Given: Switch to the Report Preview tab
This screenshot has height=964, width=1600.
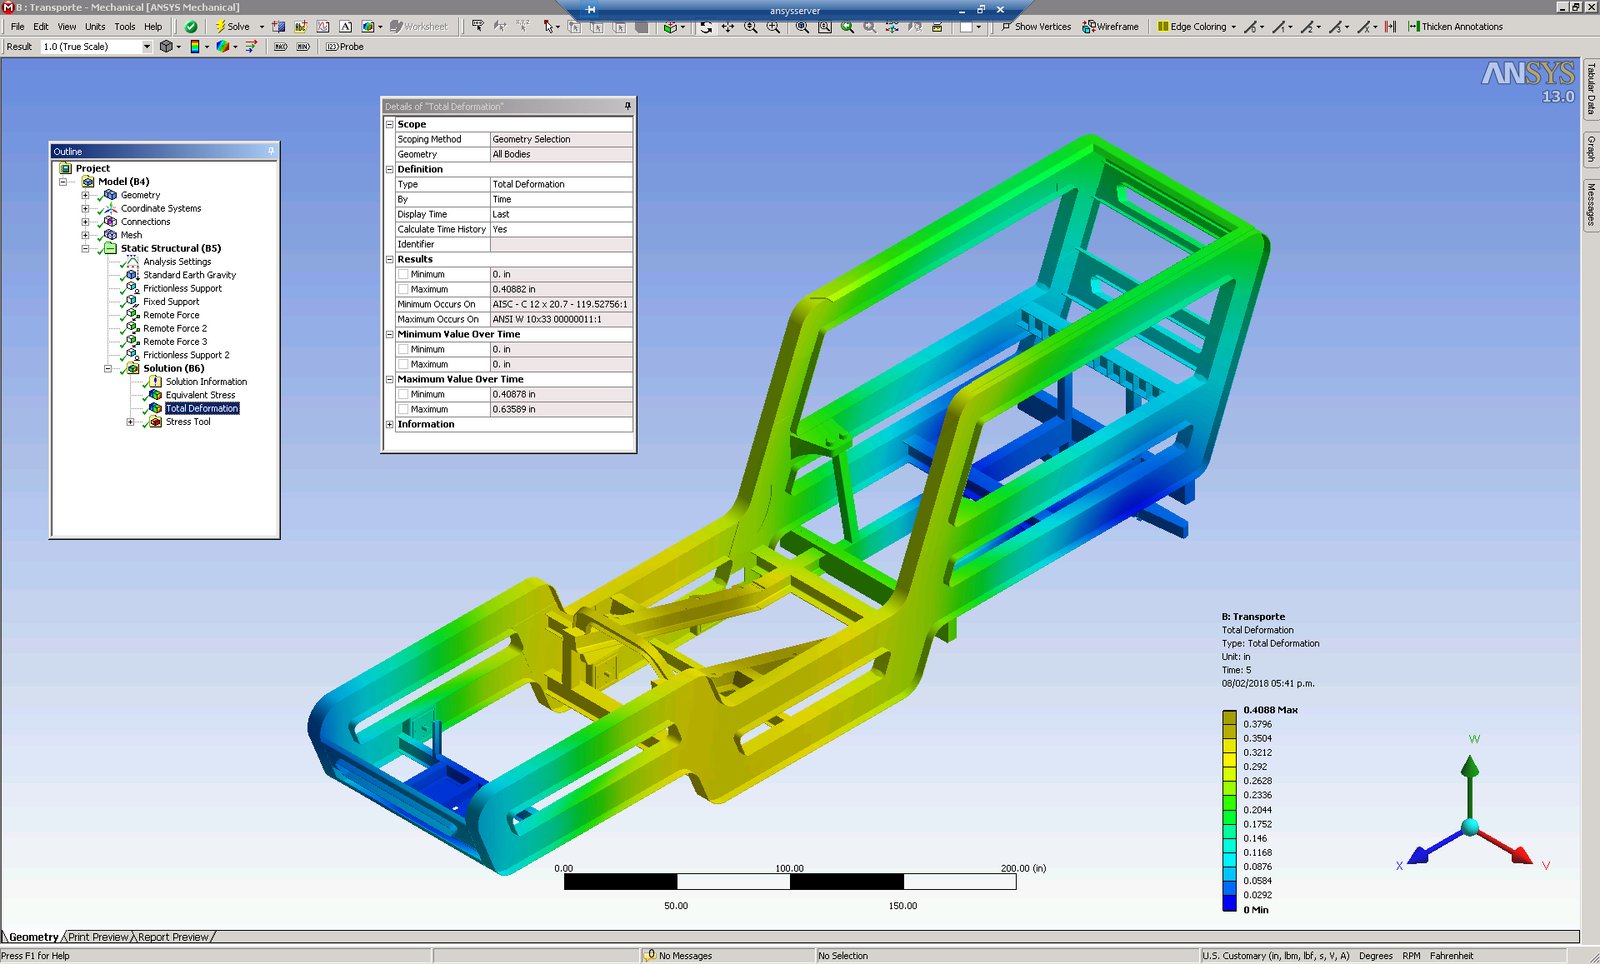Looking at the screenshot, I should point(173,937).
